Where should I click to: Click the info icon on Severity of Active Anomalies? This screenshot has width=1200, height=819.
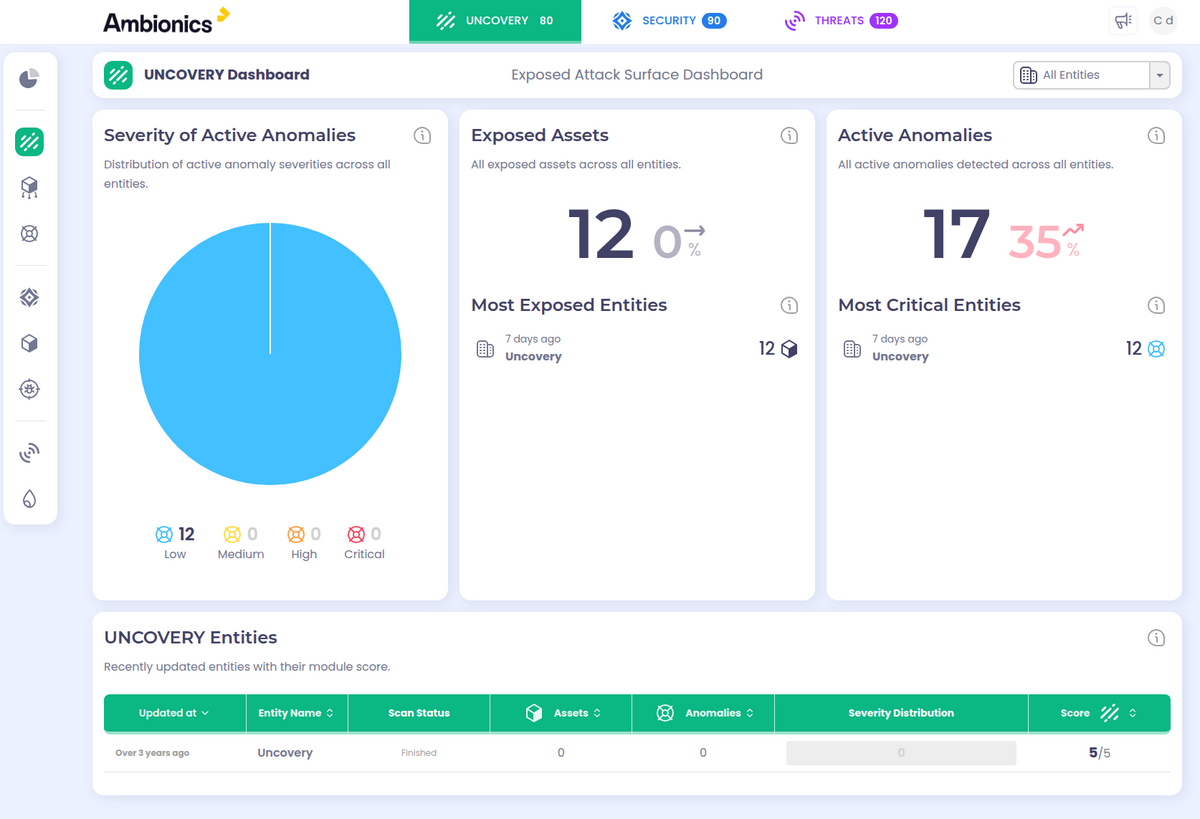422,135
